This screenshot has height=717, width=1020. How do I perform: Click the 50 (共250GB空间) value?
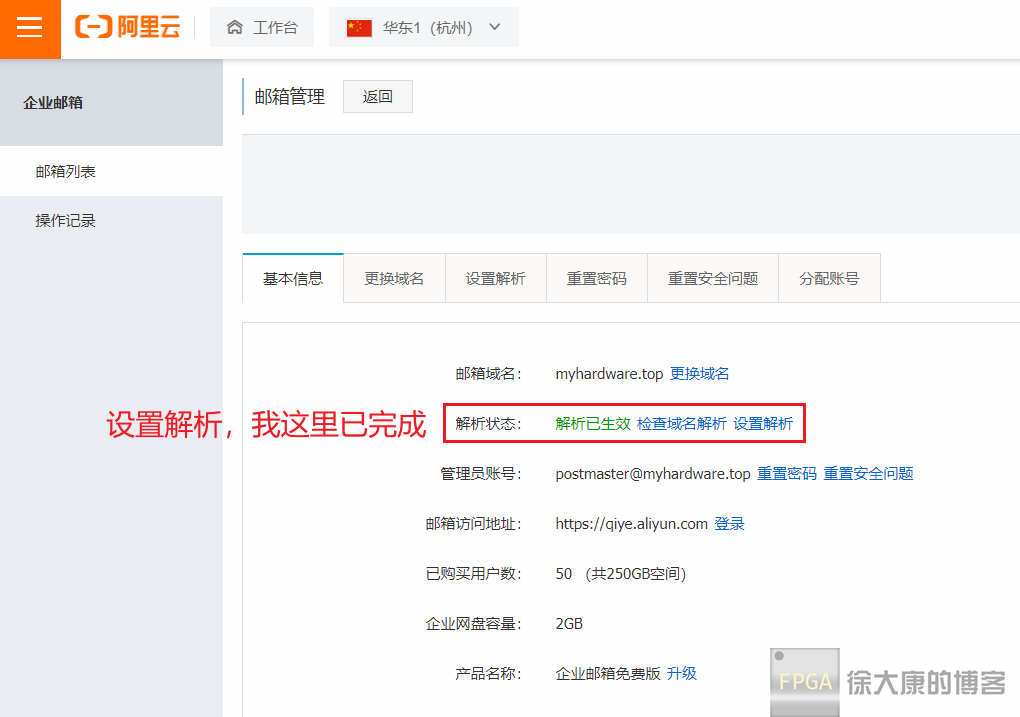point(621,575)
